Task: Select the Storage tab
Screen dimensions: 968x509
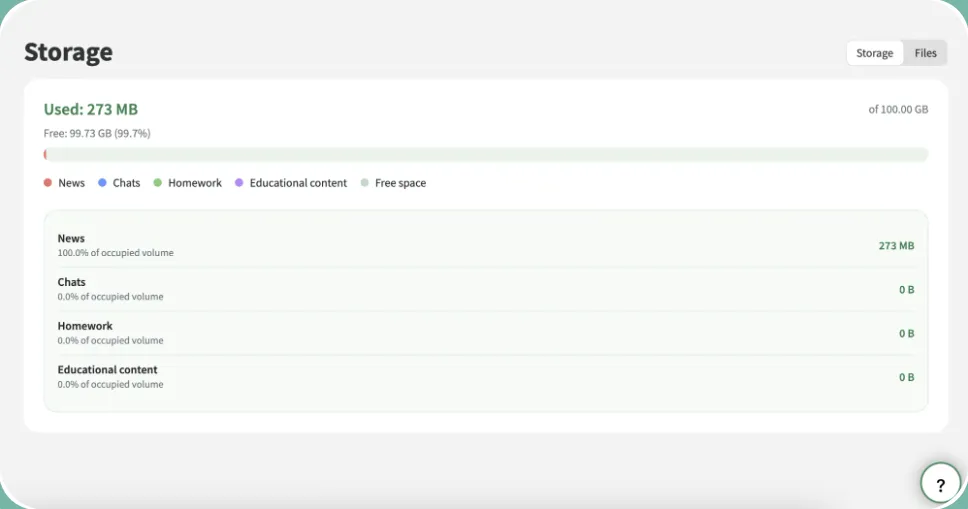Action: [874, 53]
